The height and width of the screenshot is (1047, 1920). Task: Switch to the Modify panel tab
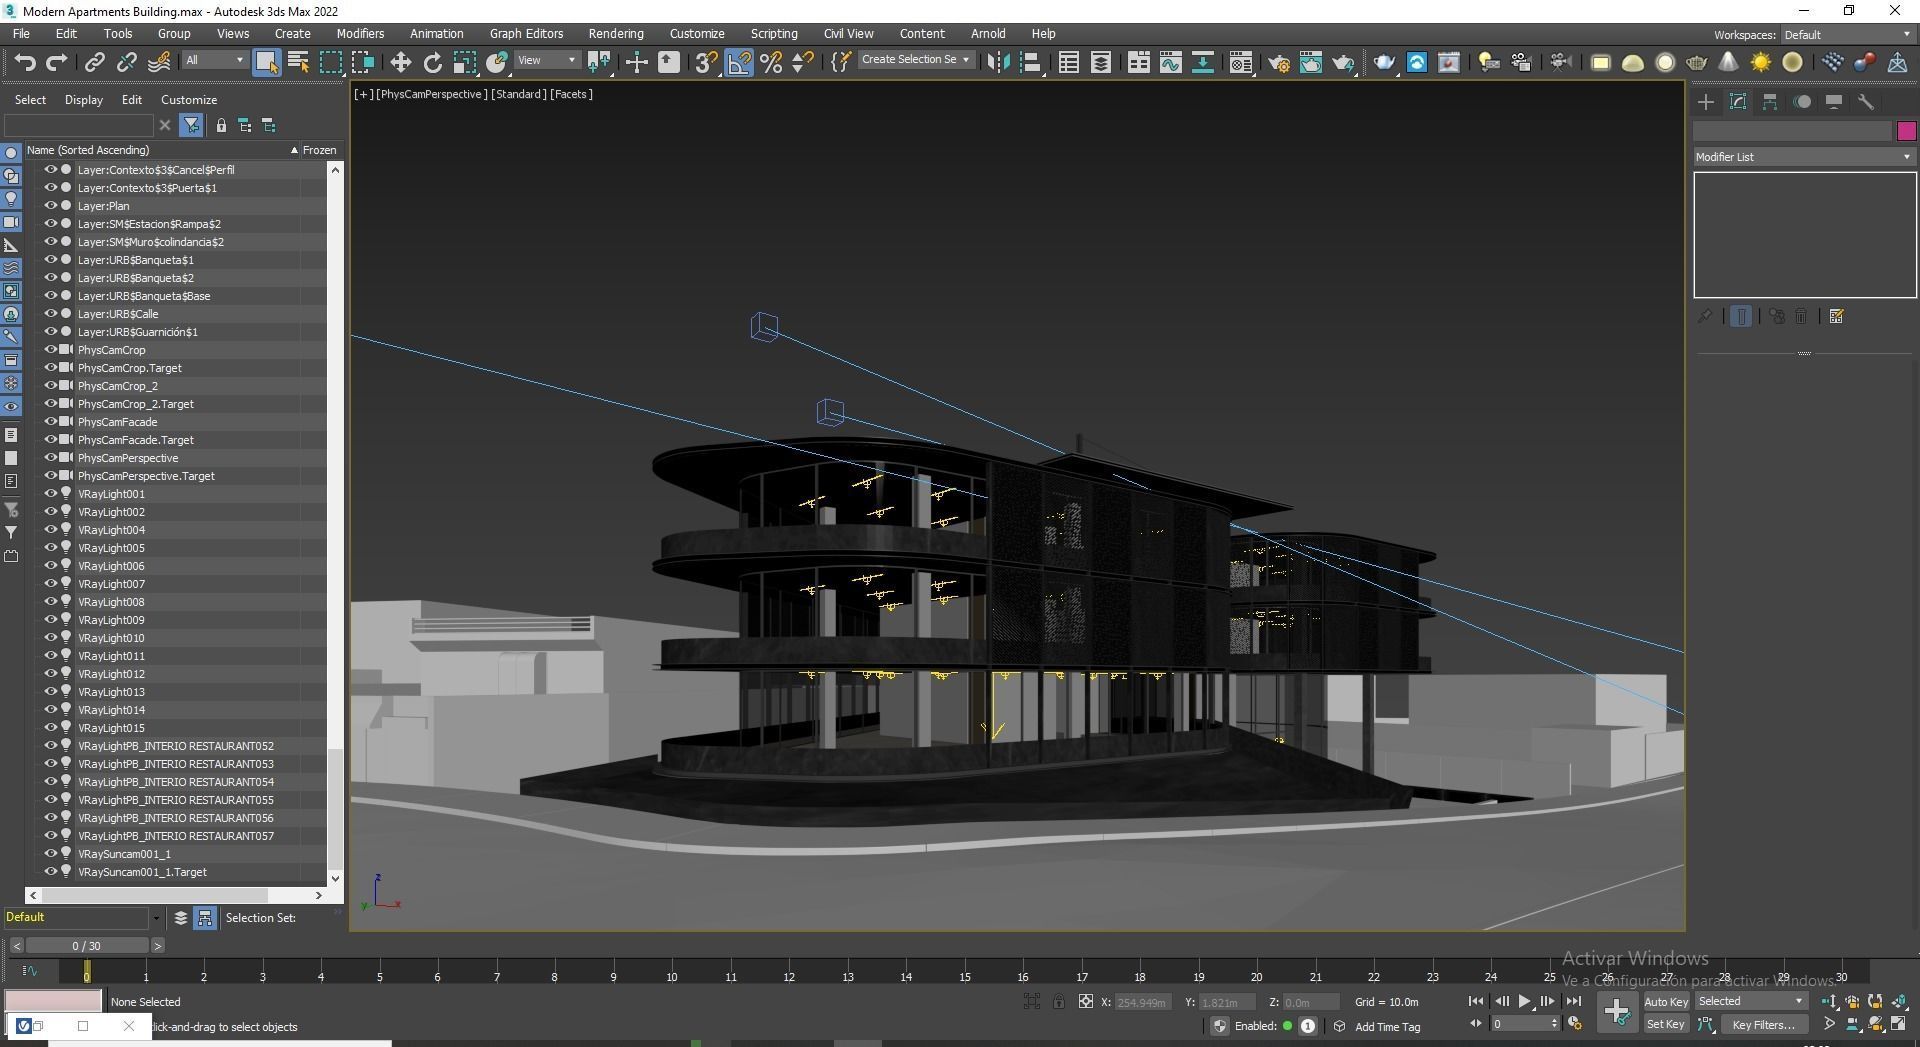[x=1738, y=102]
